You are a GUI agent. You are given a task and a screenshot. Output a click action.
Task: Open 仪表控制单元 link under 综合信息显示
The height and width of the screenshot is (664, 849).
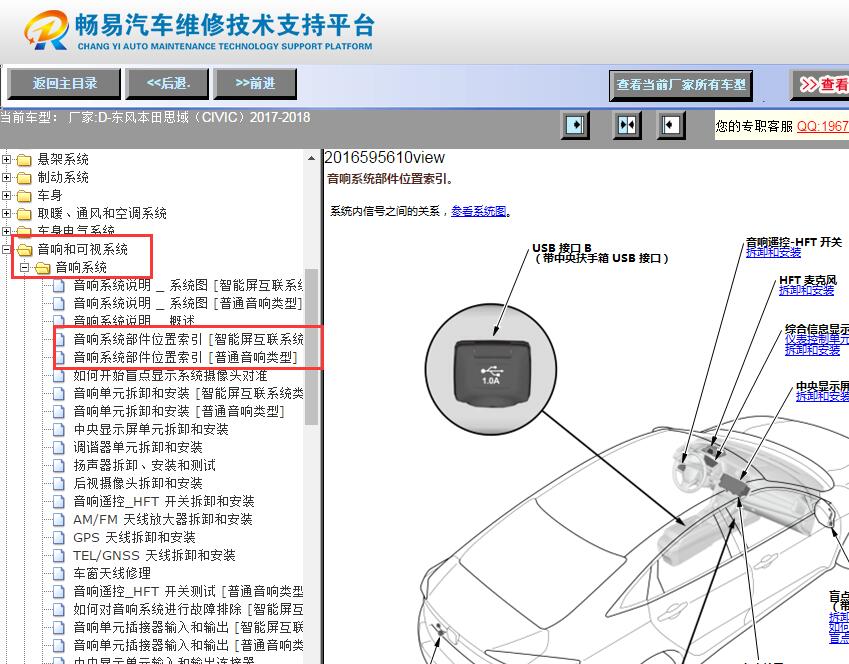[817, 340]
